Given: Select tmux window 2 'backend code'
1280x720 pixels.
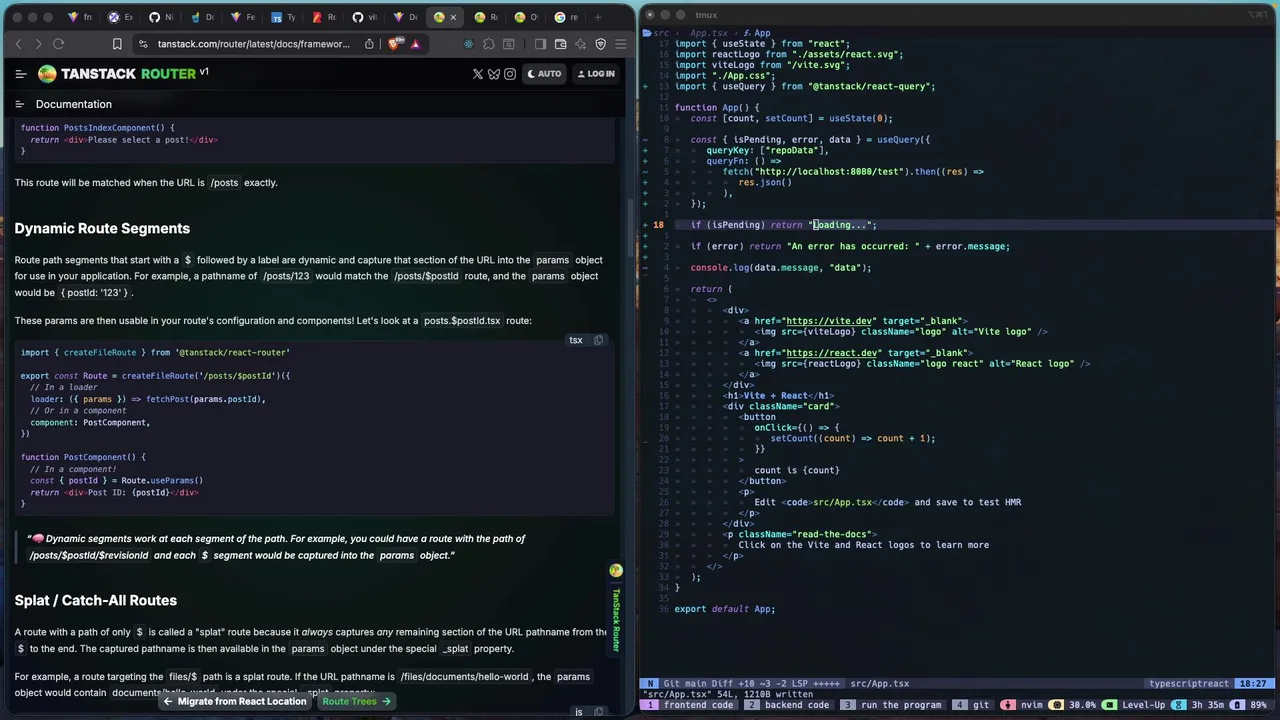Looking at the screenshot, I should [x=790, y=705].
